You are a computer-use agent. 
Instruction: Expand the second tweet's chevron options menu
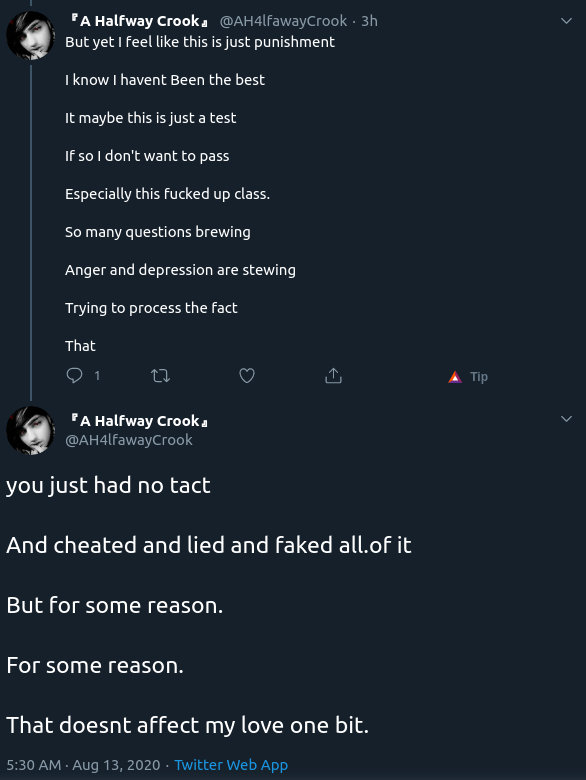[566, 419]
